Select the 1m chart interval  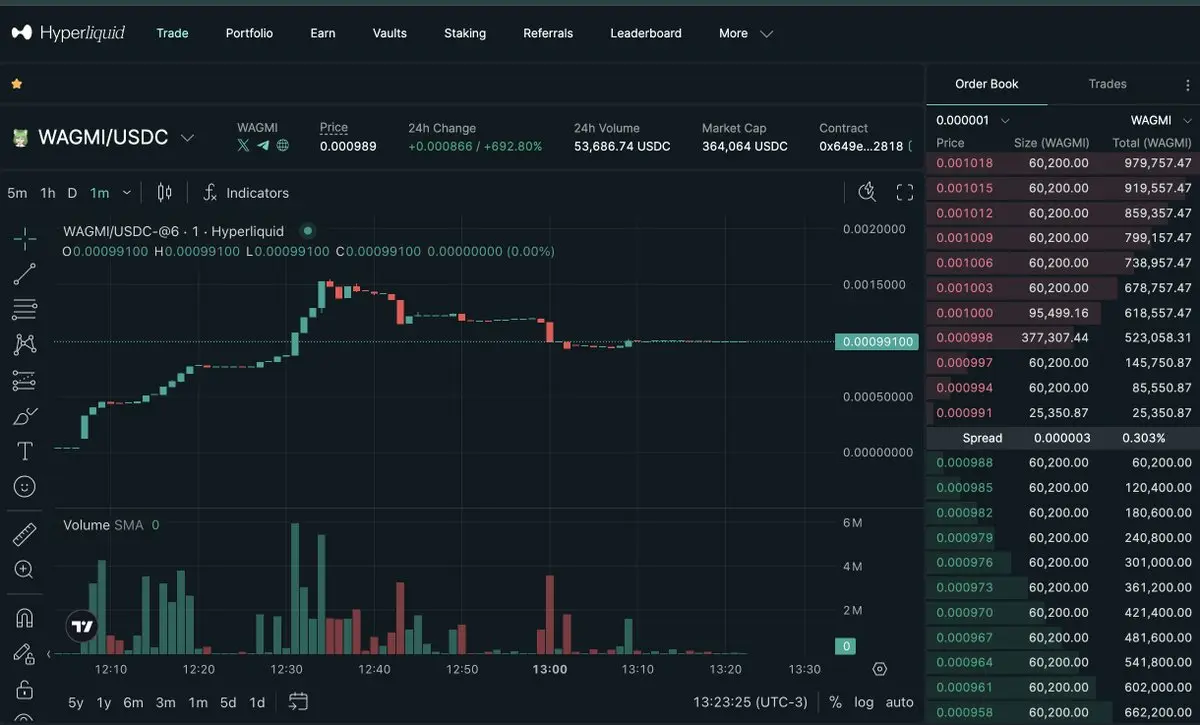(x=99, y=193)
